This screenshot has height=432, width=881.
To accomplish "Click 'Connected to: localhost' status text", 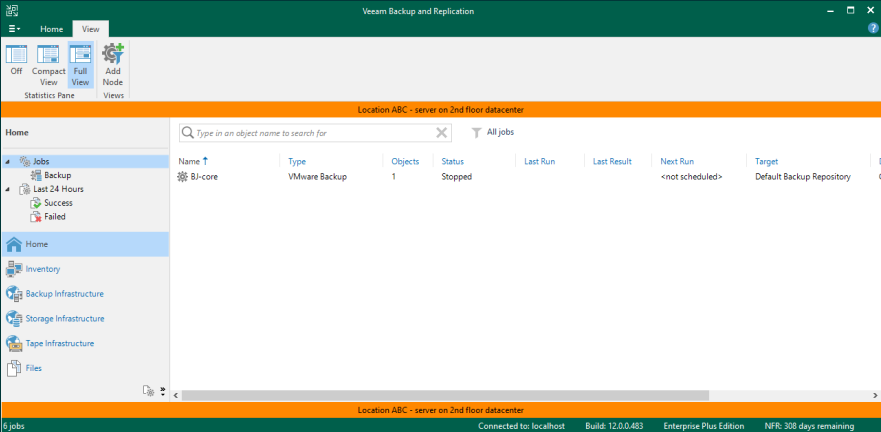I will tap(521, 426).
